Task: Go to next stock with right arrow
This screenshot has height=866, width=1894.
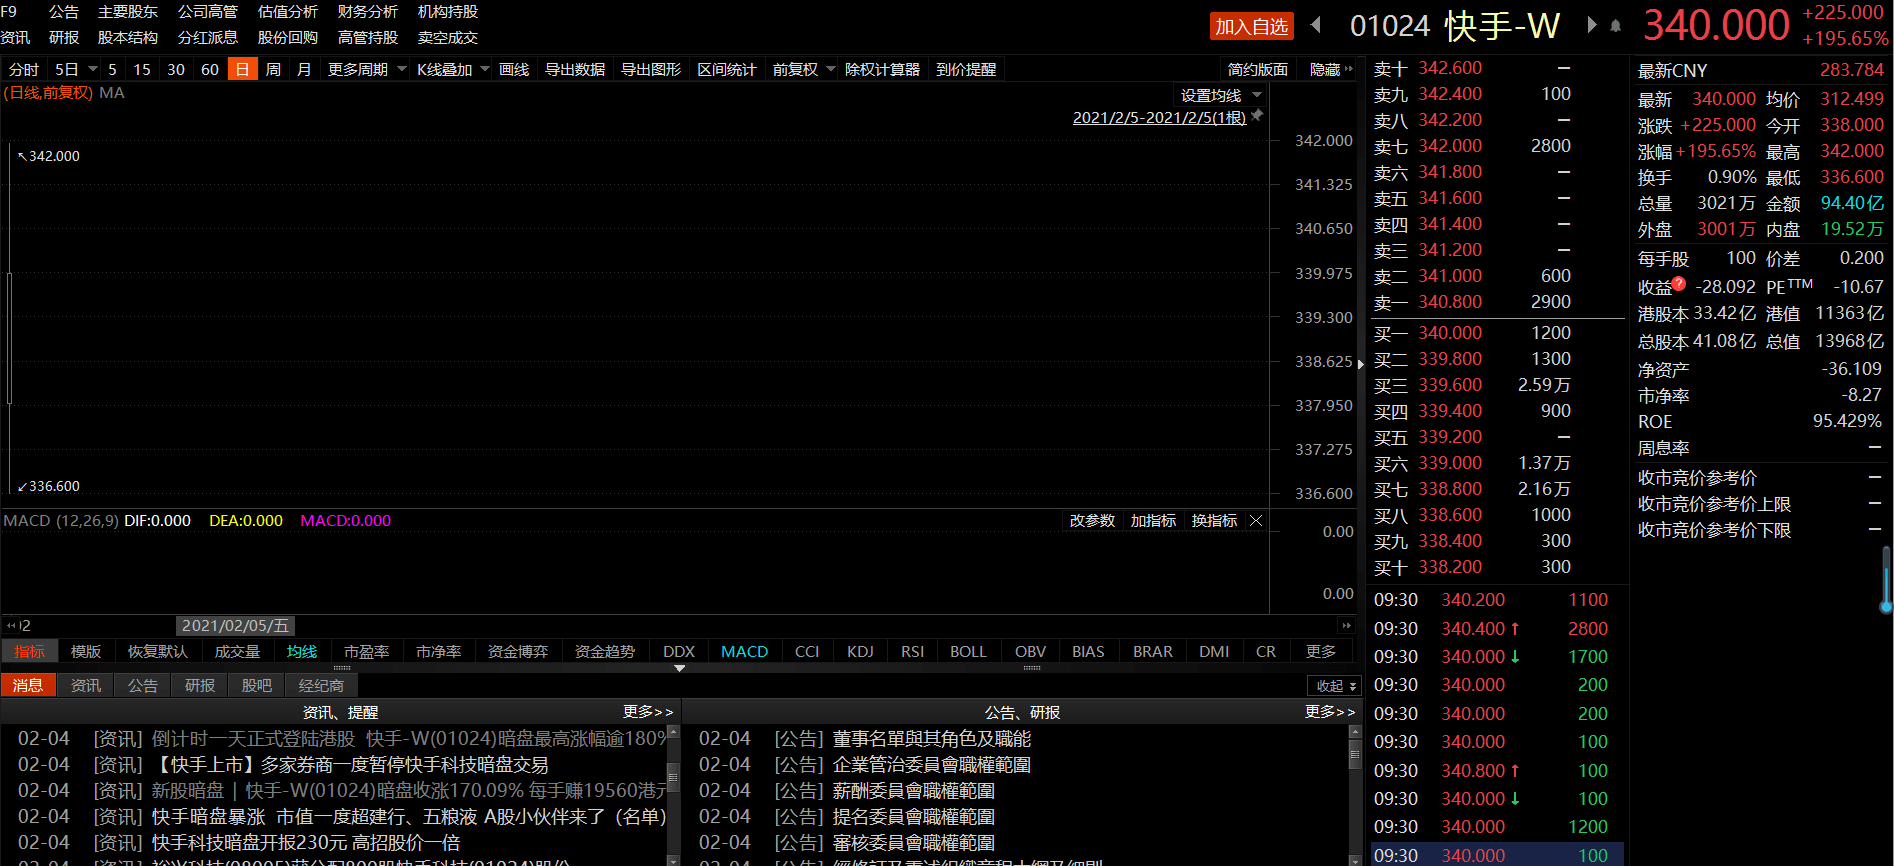Action: pyautogui.click(x=1592, y=24)
